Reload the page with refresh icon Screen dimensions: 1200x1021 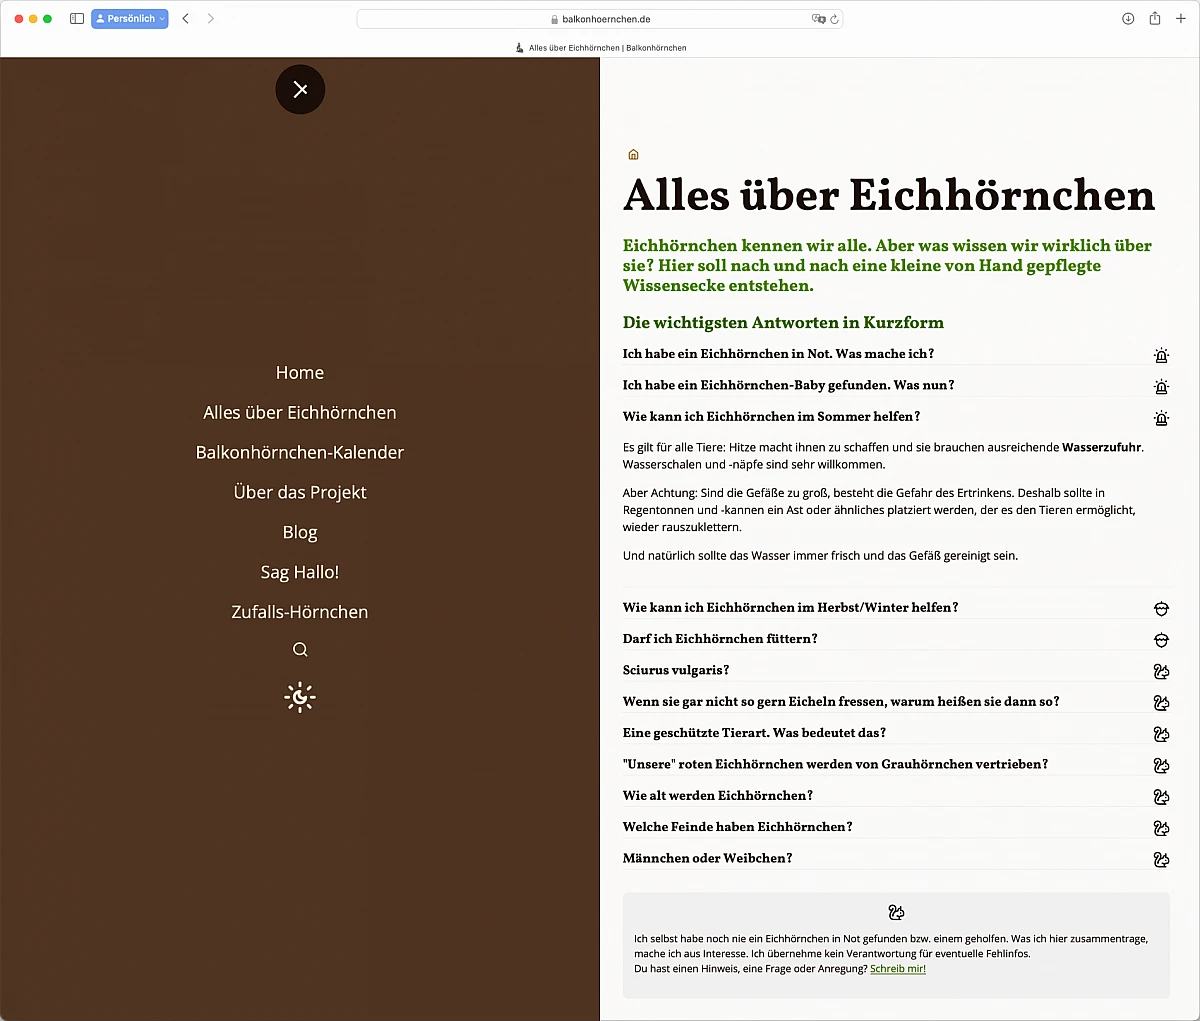click(834, 19)
